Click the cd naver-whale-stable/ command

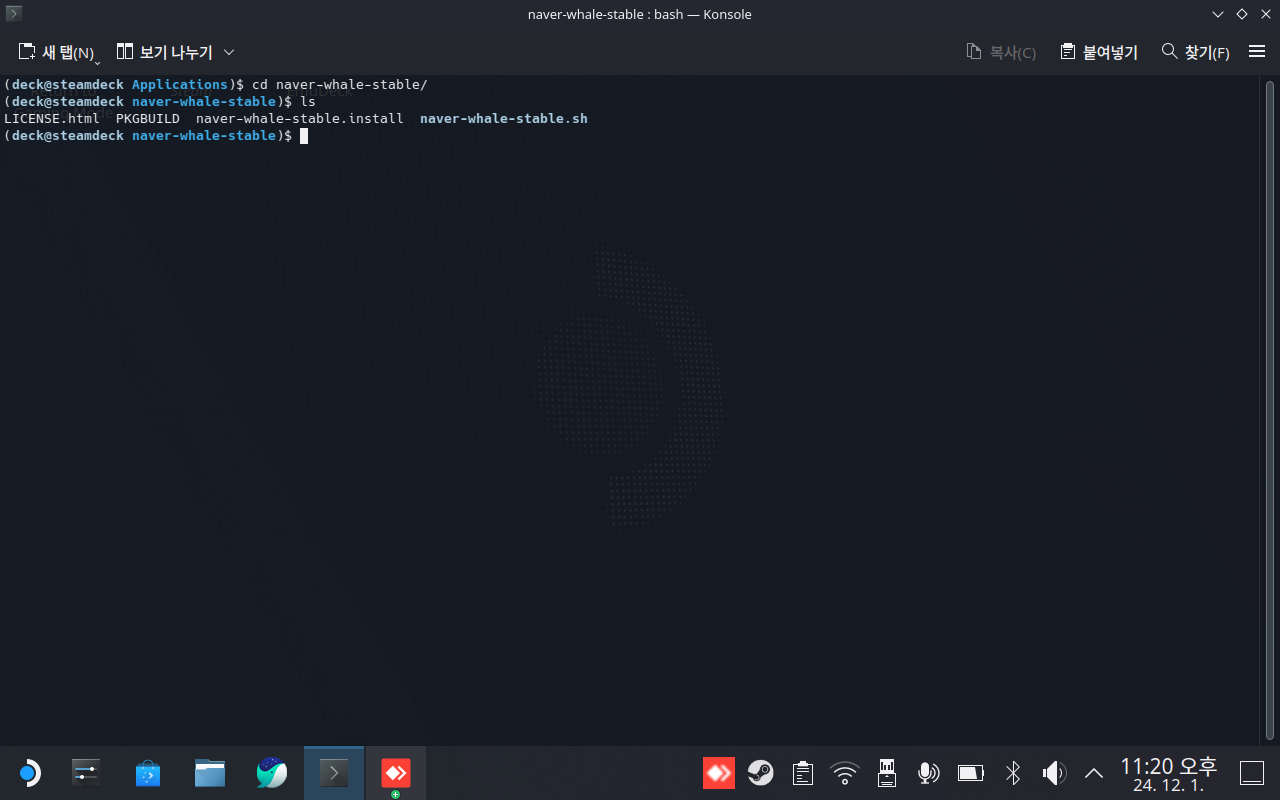tap(340, 85)
